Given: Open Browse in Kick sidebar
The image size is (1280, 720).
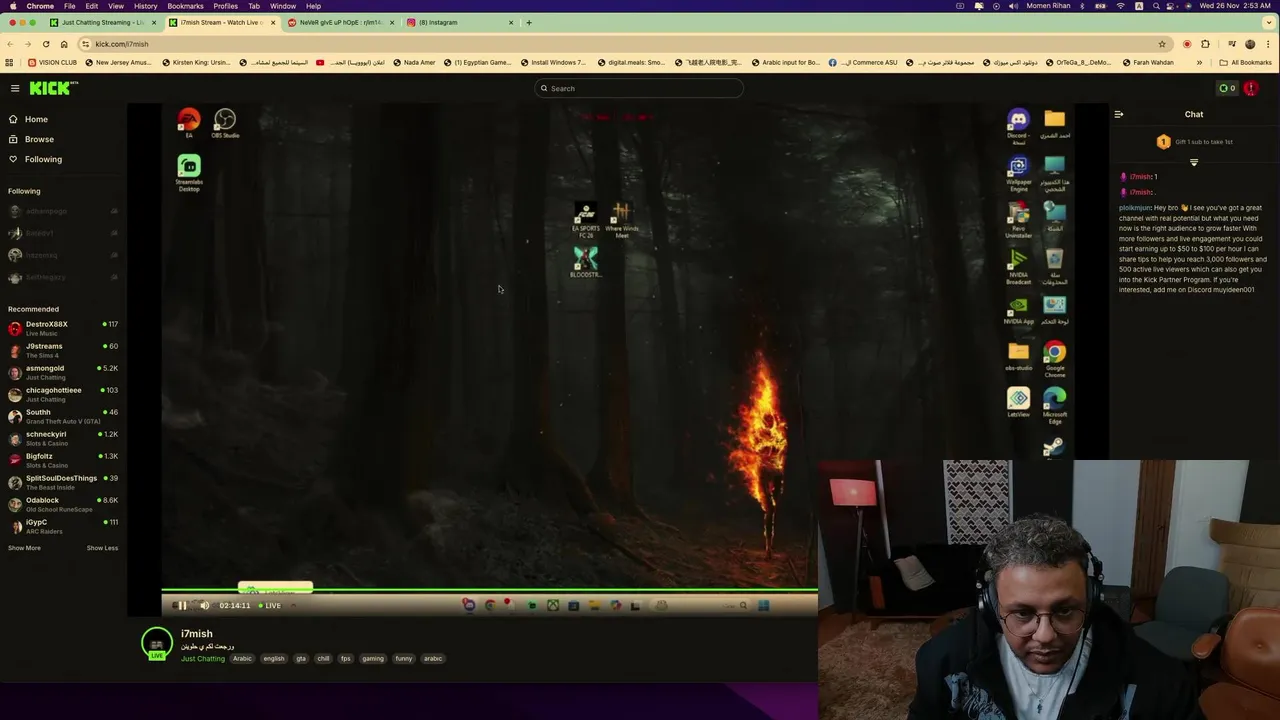Looking at the screenshot, I should (x=39, y=139).
